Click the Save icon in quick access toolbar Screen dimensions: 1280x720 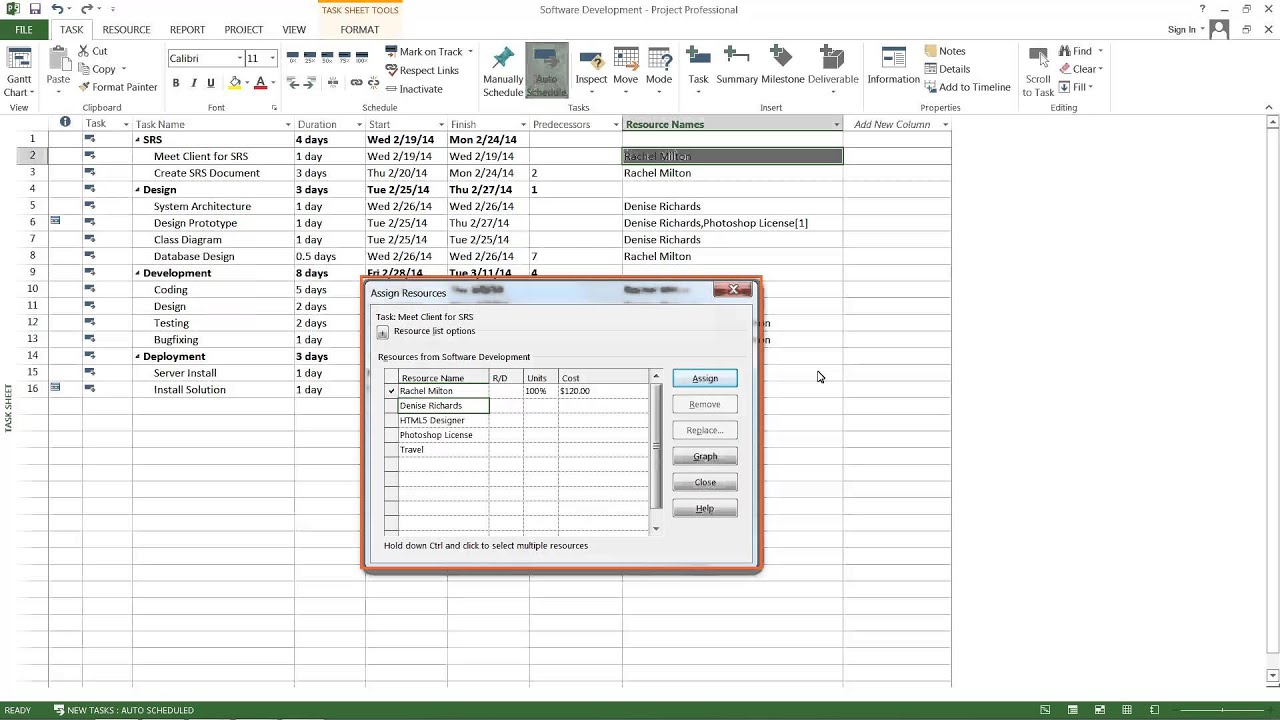tap(35, 9)
